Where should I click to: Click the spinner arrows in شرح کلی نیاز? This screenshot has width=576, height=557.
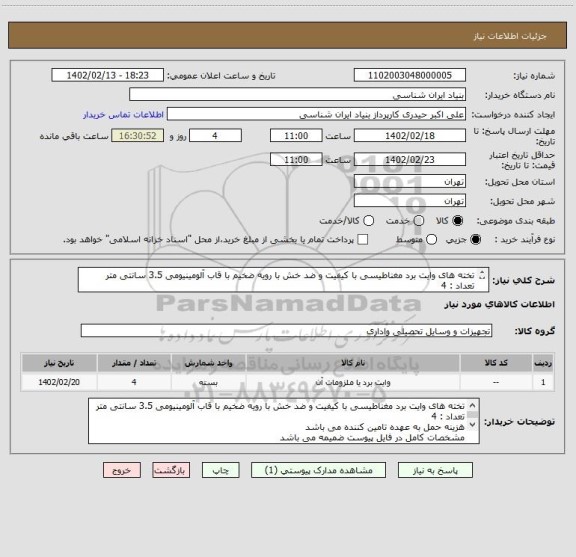(x=482, y=275)
